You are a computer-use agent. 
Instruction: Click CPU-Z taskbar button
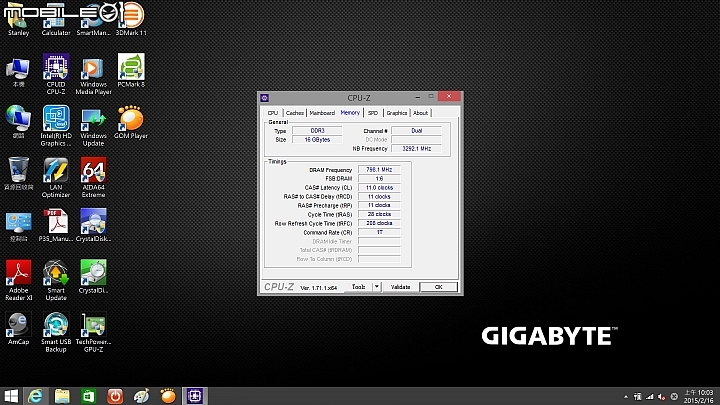(x=195, y=396)
